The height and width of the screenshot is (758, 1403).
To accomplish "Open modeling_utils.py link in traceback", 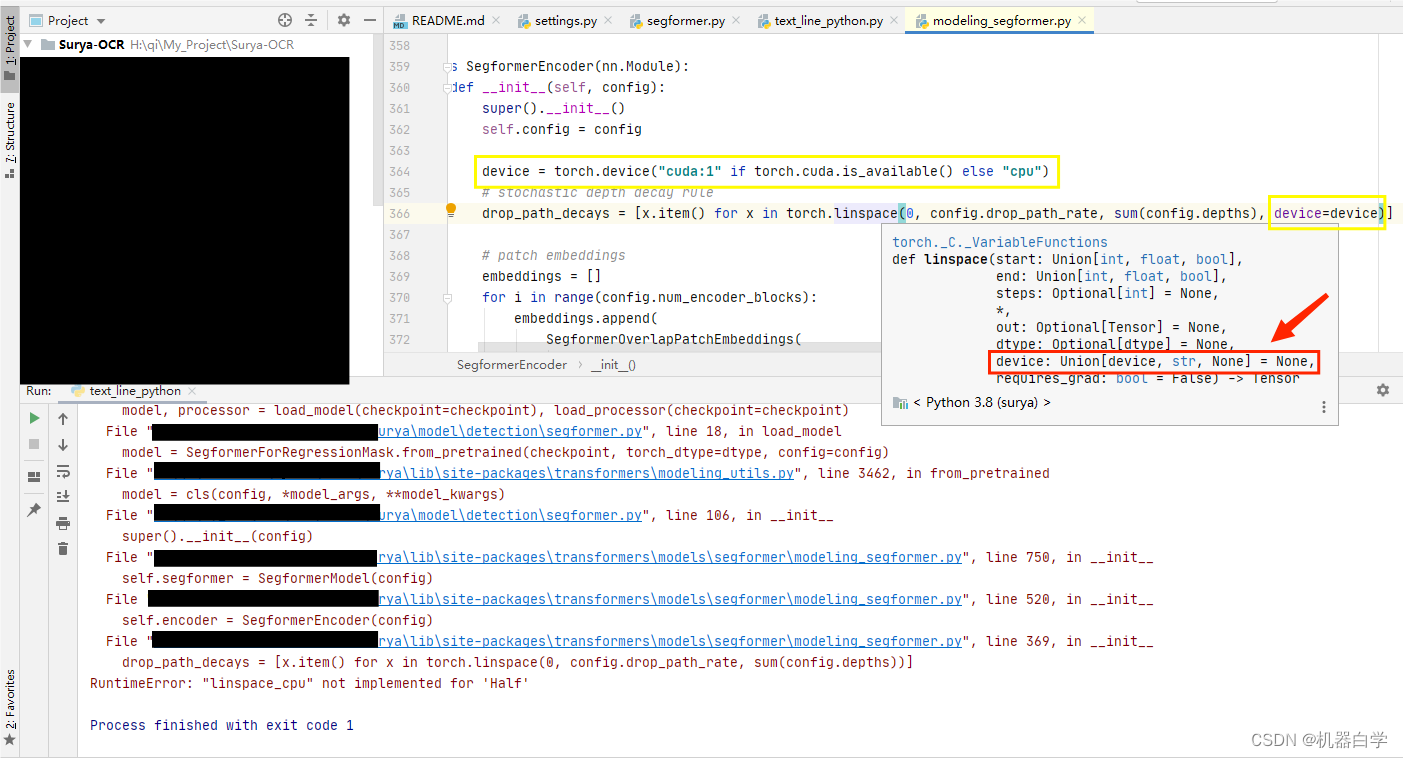I will [586, 473].
